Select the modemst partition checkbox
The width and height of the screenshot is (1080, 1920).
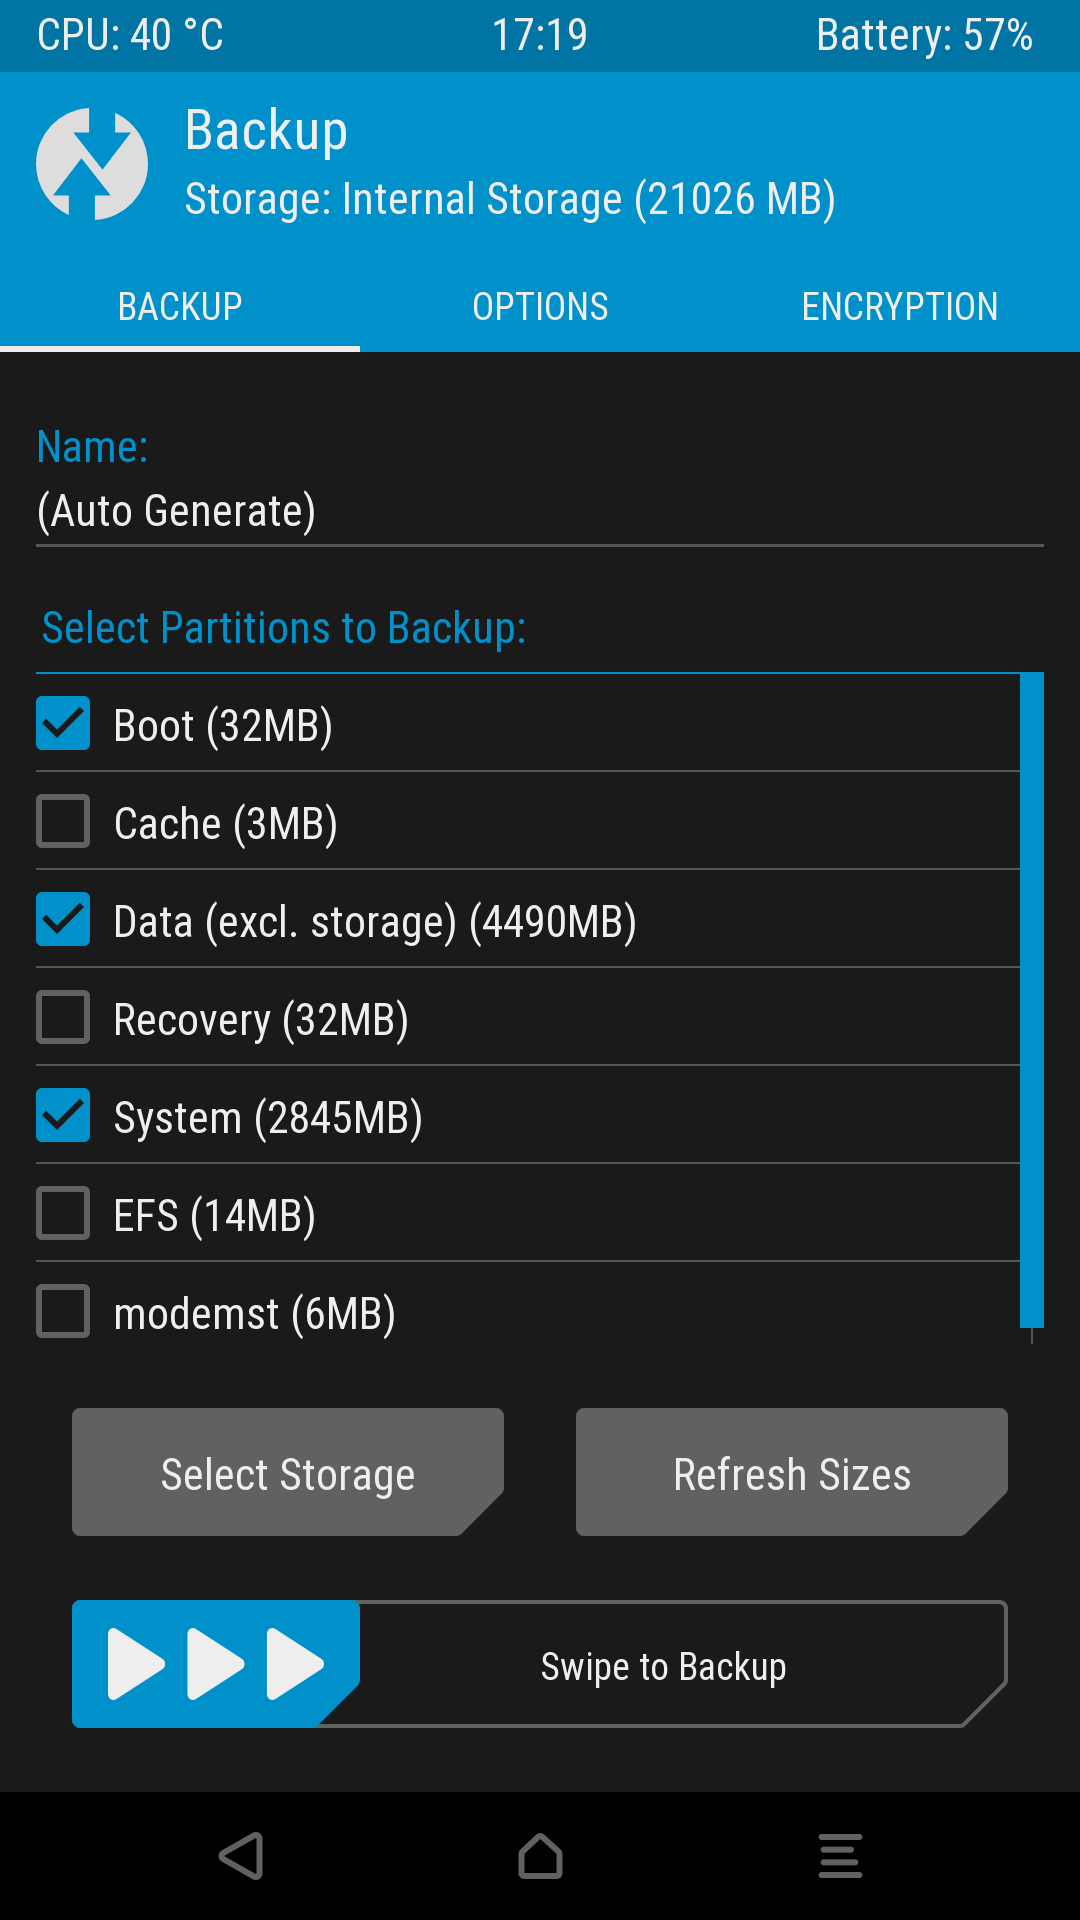63,1312
